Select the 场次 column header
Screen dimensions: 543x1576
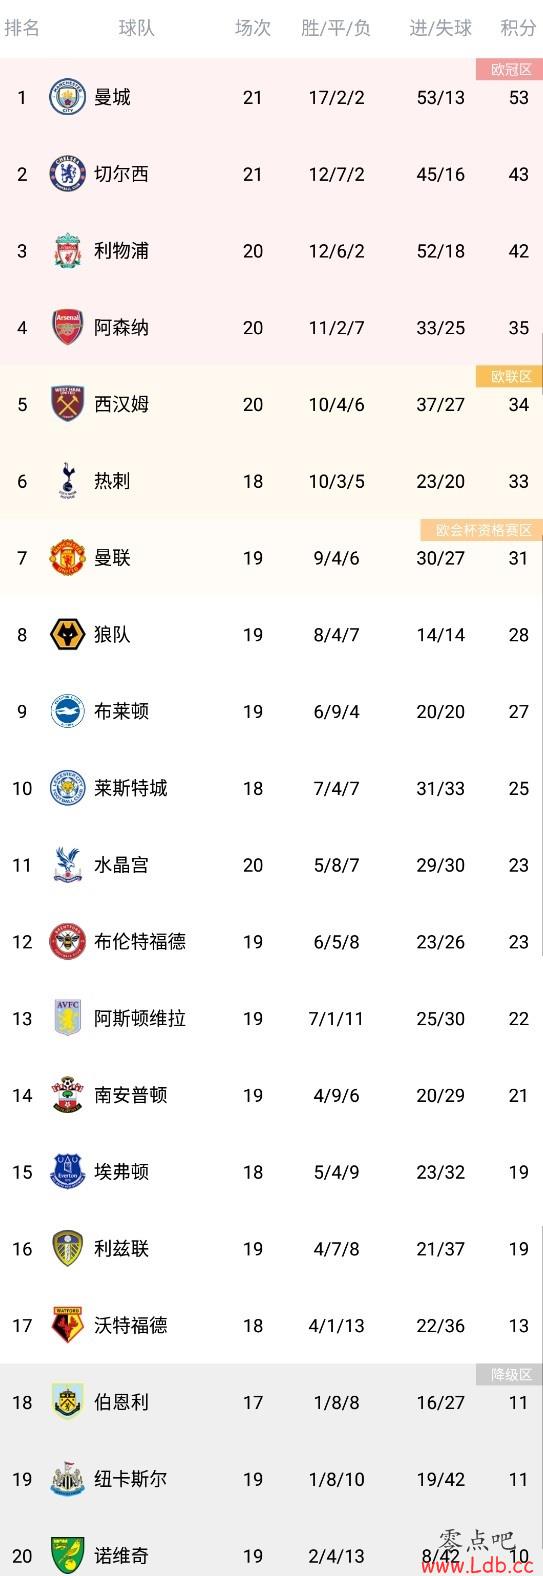(x=253, y=28)
